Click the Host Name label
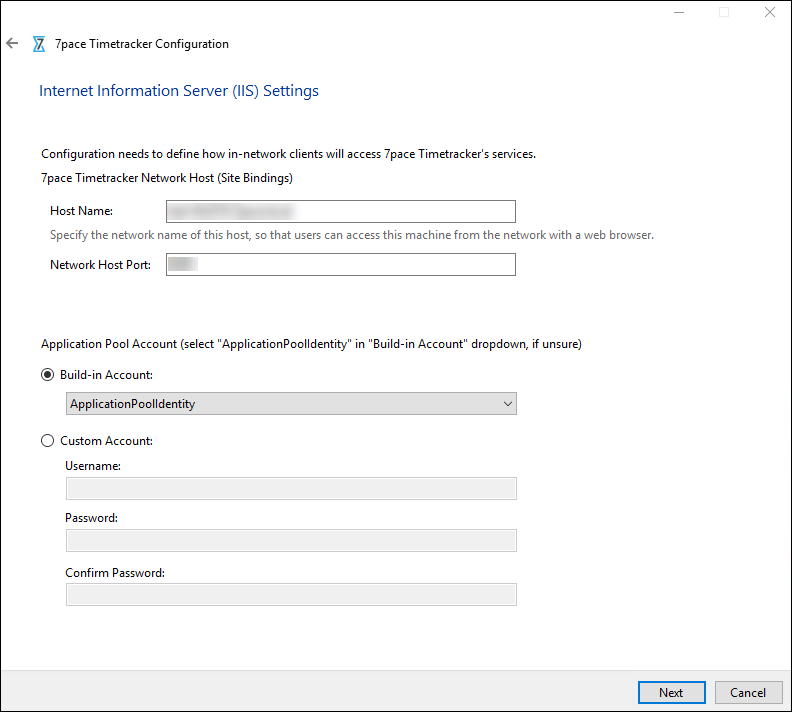 tap(81, 211)
